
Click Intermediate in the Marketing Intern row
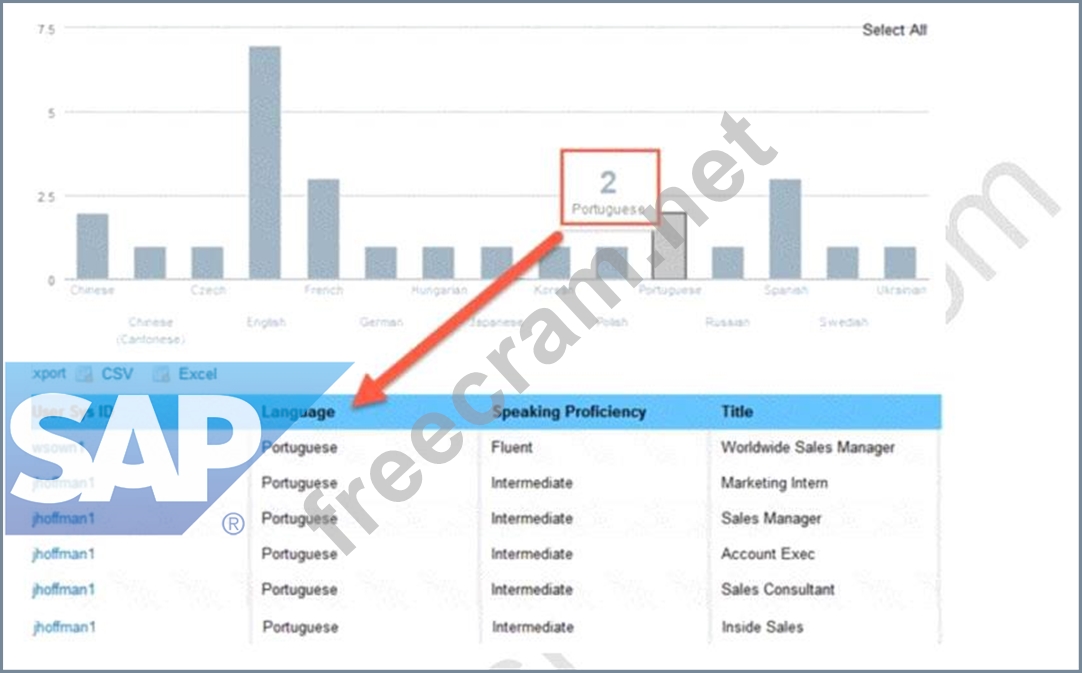[532, 483]
